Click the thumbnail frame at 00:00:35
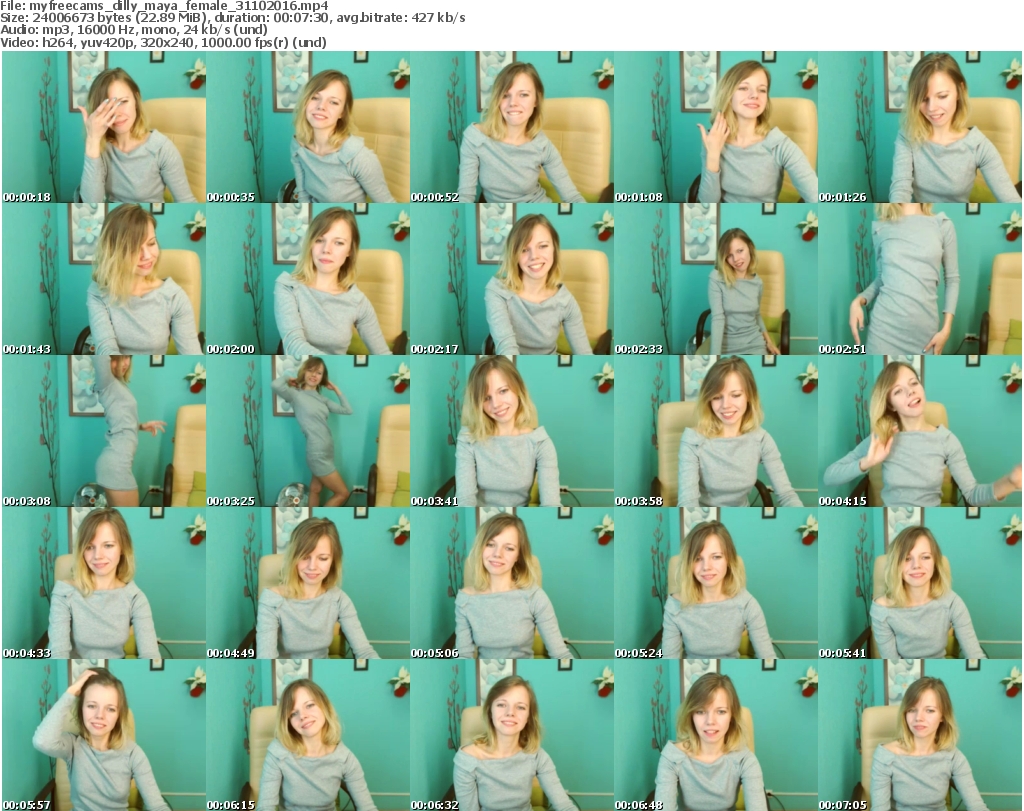The height and width of the screenshot is (811, 1024). [308, 127]
